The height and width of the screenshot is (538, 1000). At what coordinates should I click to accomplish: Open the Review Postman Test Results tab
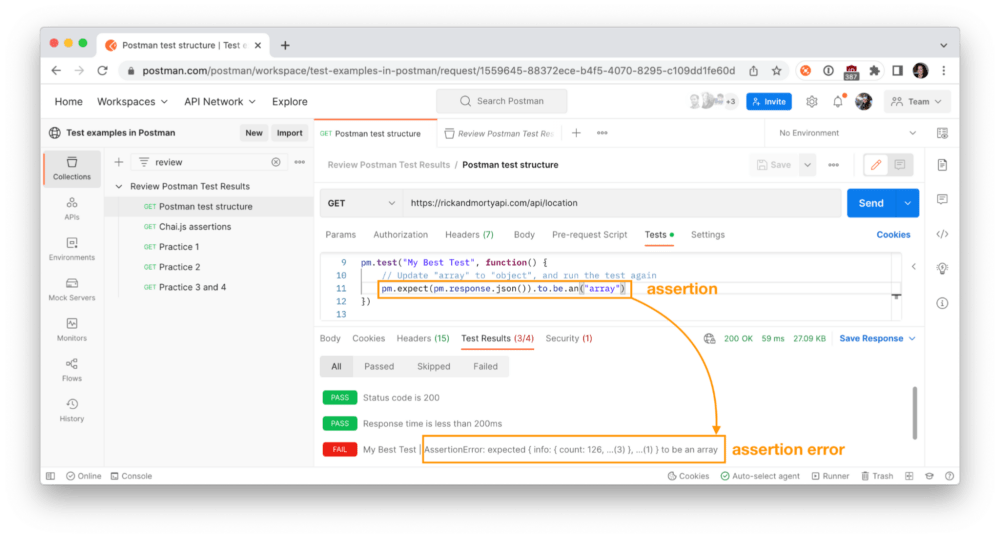pyautogui.click(x=499, y=133)
